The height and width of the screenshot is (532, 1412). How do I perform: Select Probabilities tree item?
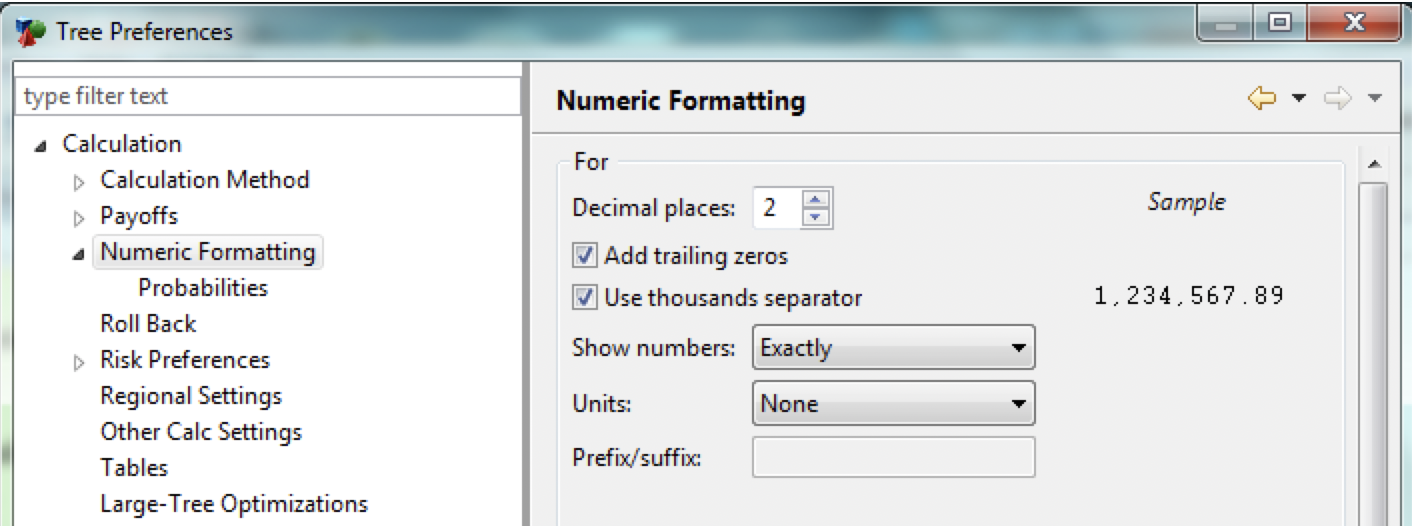pos(203,288)
